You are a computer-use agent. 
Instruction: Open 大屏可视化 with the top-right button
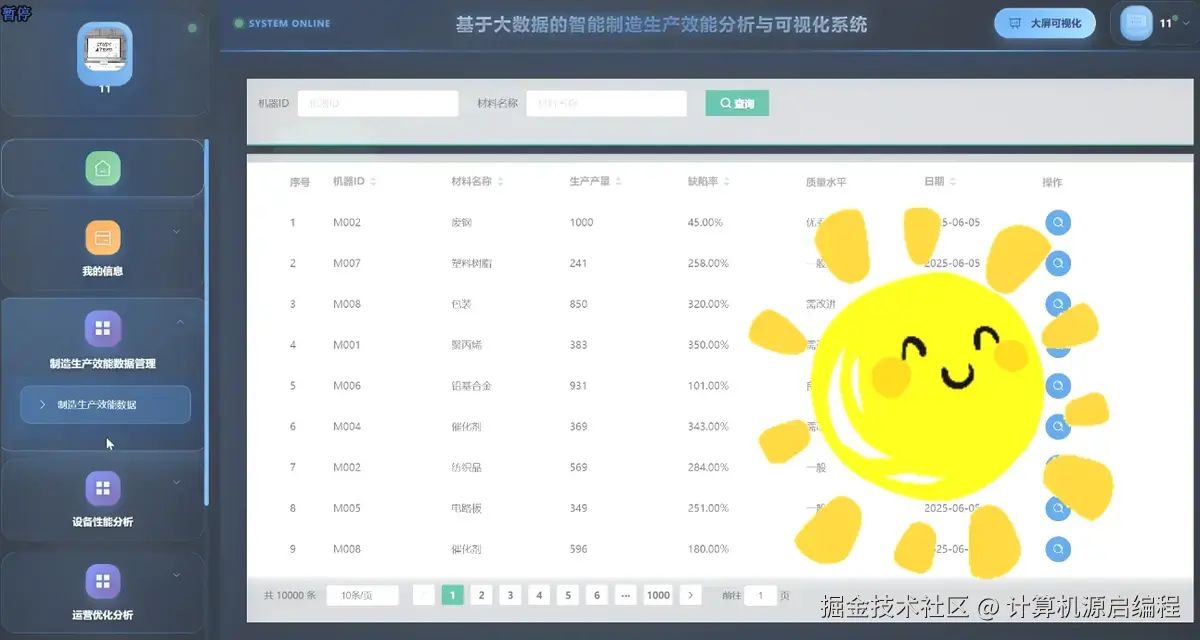point(1044,22)
